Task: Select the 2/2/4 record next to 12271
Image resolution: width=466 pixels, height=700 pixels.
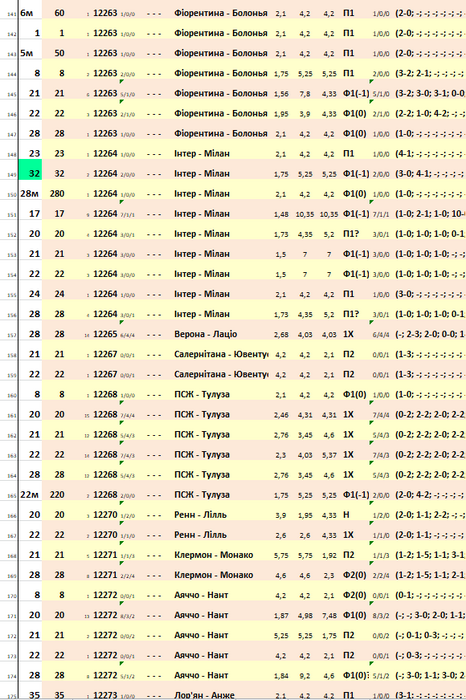Action: pyautogui.click(x=128, y=576)
